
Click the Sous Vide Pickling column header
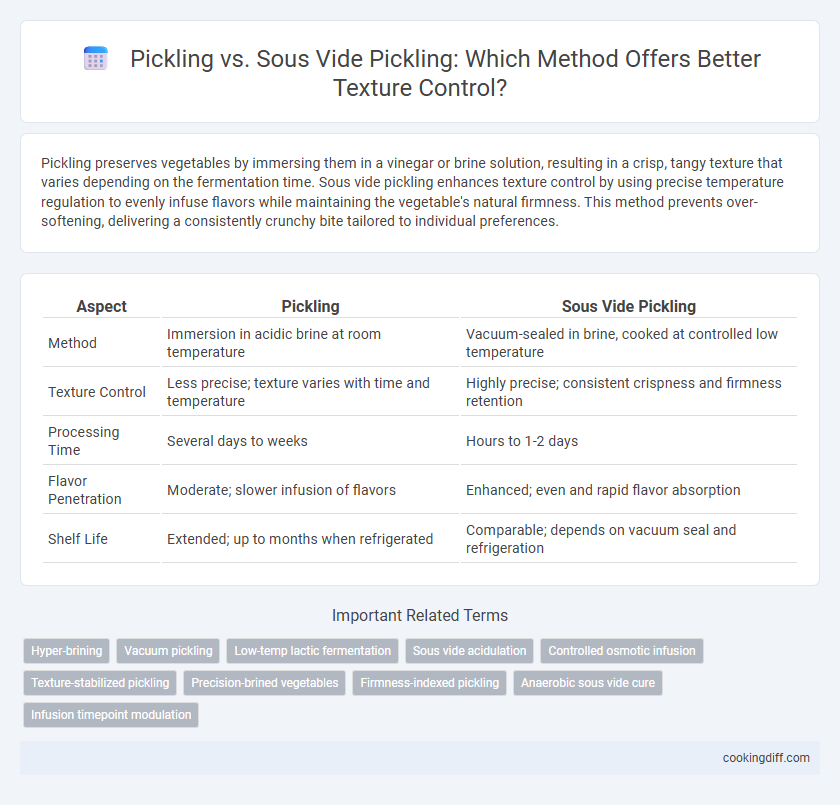[628, 306]
